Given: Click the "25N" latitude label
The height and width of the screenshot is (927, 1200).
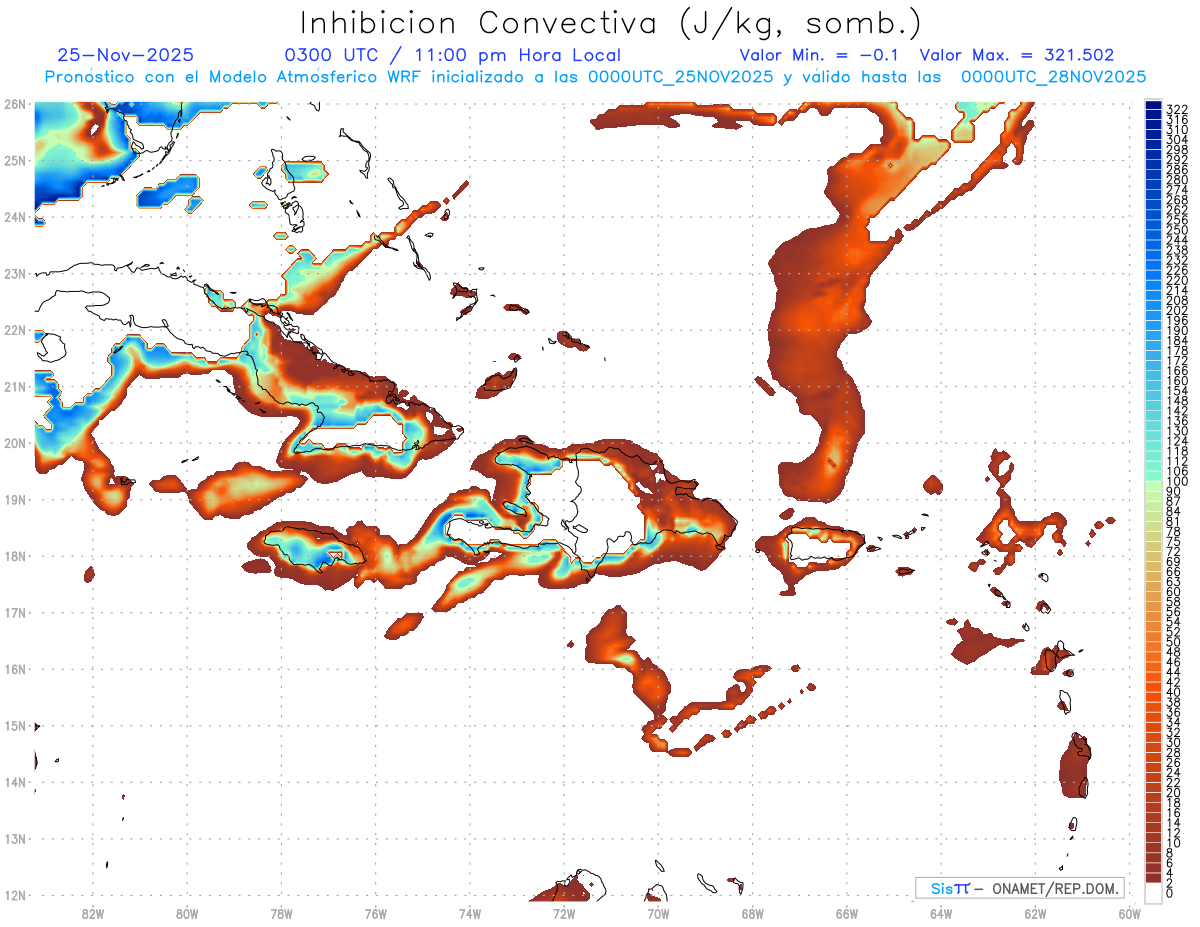Looking at the screenshot, I should click(x=14, y=160).
